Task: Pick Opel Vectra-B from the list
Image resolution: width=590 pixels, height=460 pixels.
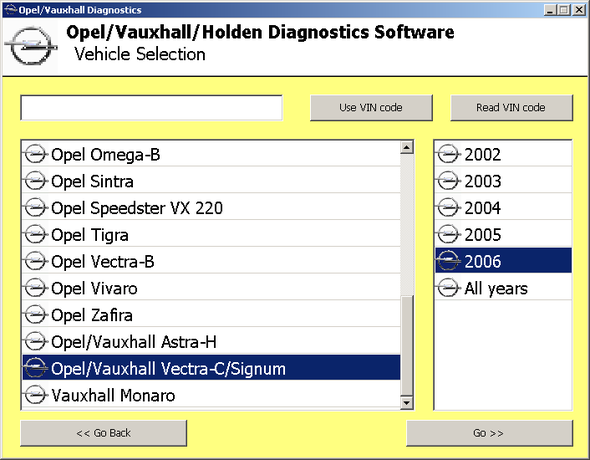Action: (211, 261)
